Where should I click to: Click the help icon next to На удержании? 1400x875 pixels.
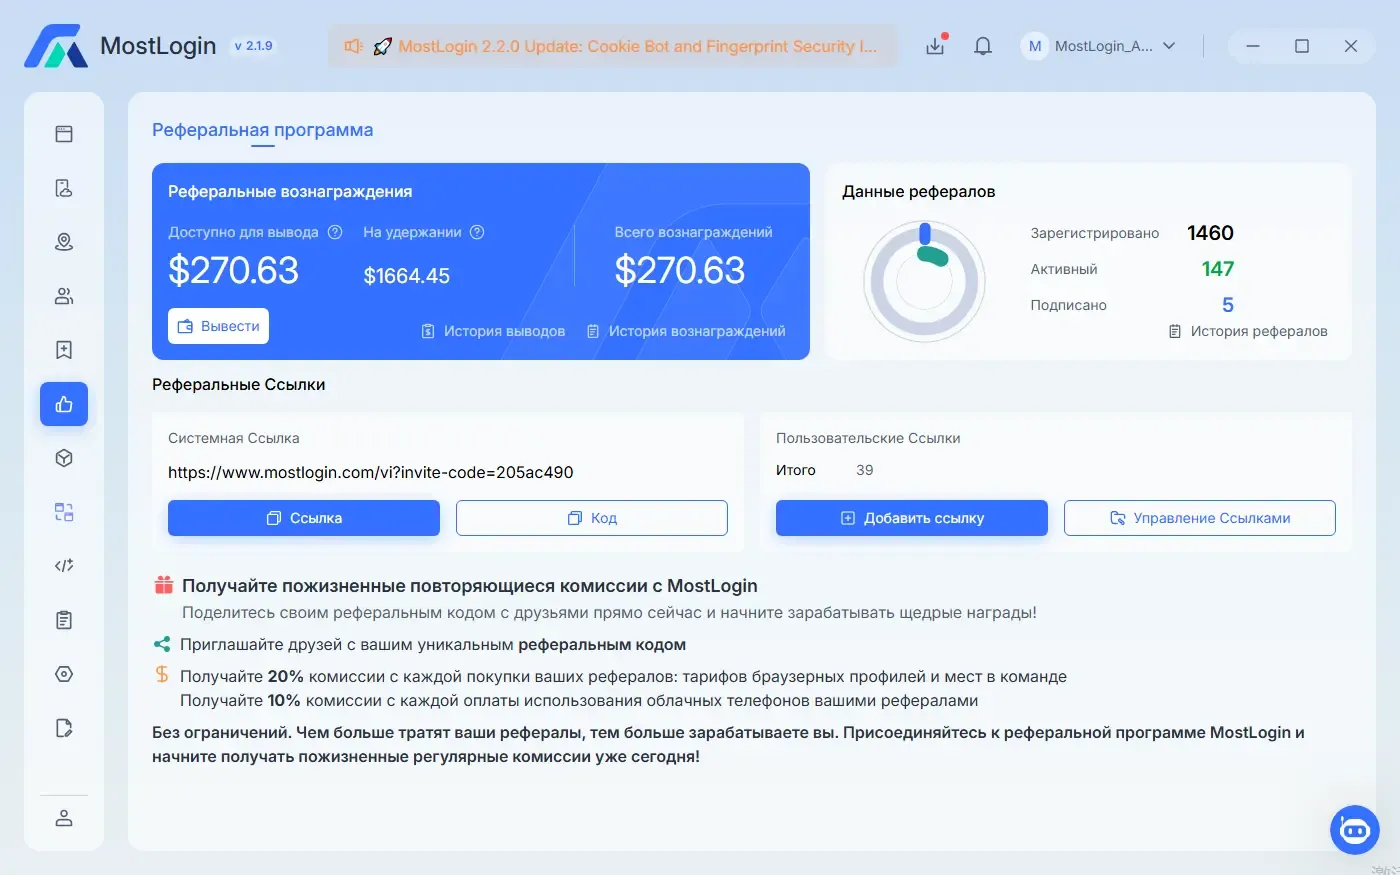click(477, 232)
